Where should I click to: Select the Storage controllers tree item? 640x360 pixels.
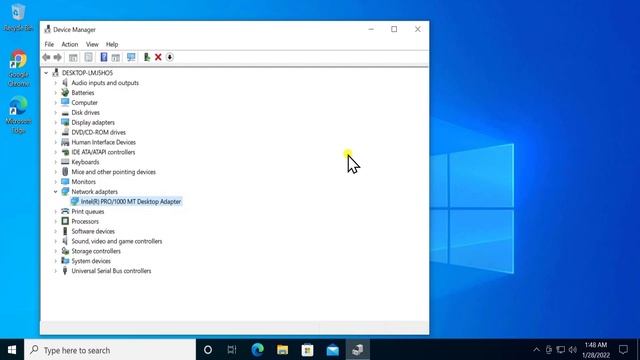pos(96,251)
